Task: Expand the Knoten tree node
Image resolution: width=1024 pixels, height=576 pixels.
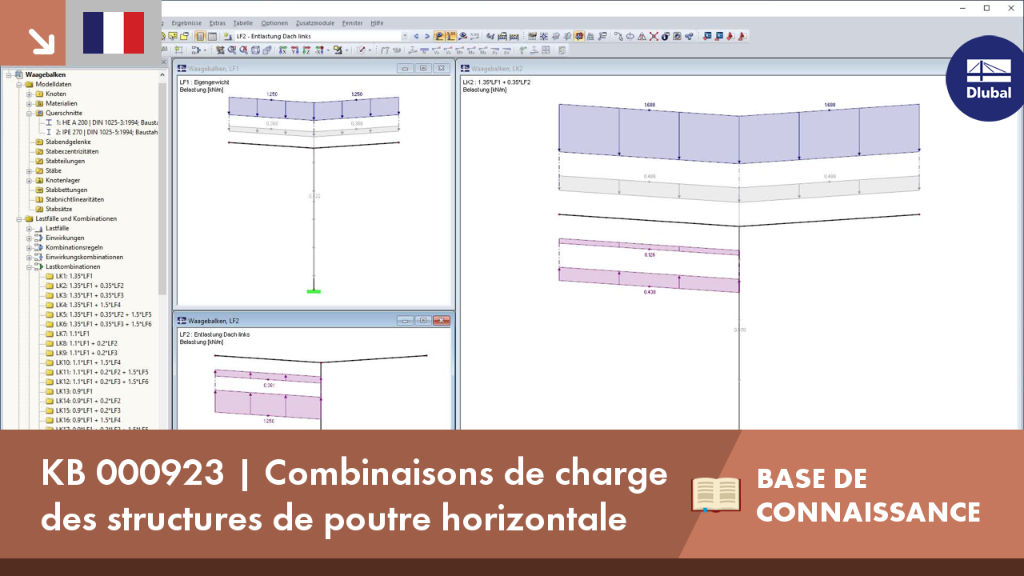Action: (x=29, y=94)
